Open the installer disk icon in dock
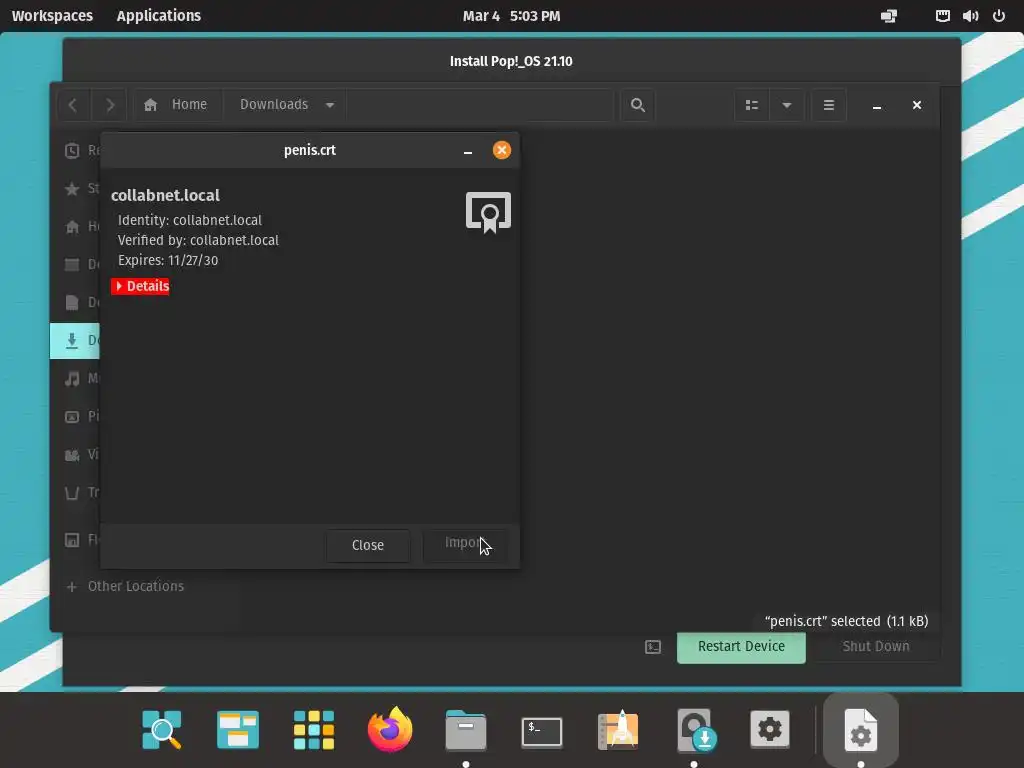Viewport: 1024px width, 768px height. [x=695, y=729]
